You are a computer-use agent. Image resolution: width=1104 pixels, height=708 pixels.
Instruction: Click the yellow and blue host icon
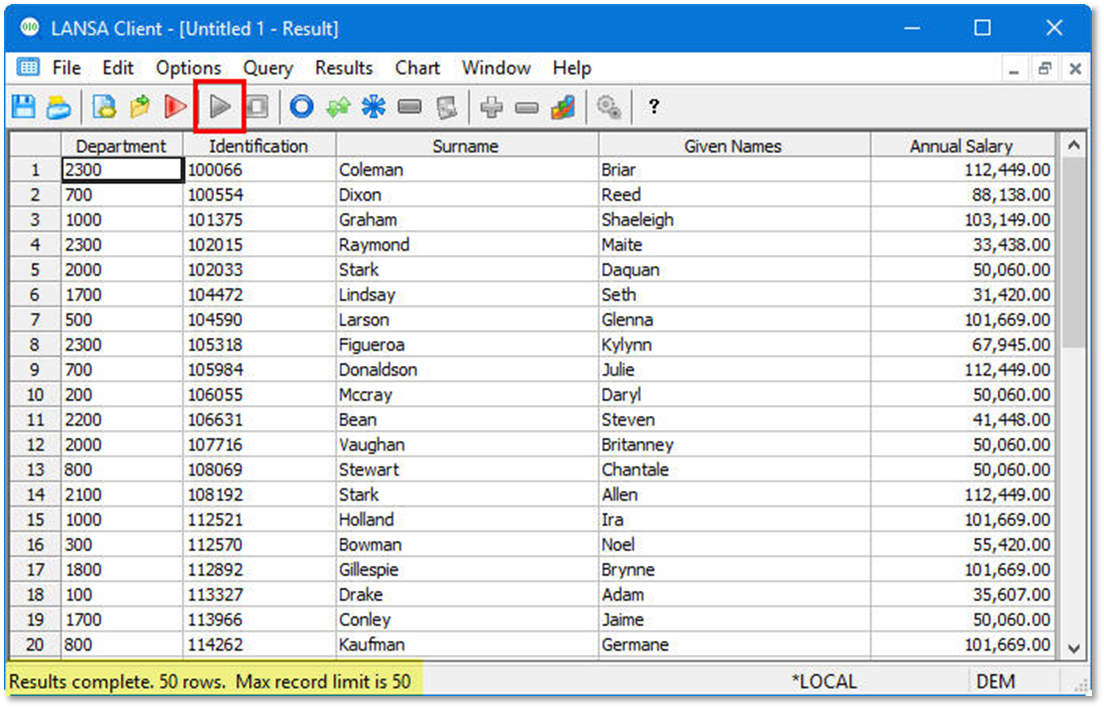click(x=59, y=107)
